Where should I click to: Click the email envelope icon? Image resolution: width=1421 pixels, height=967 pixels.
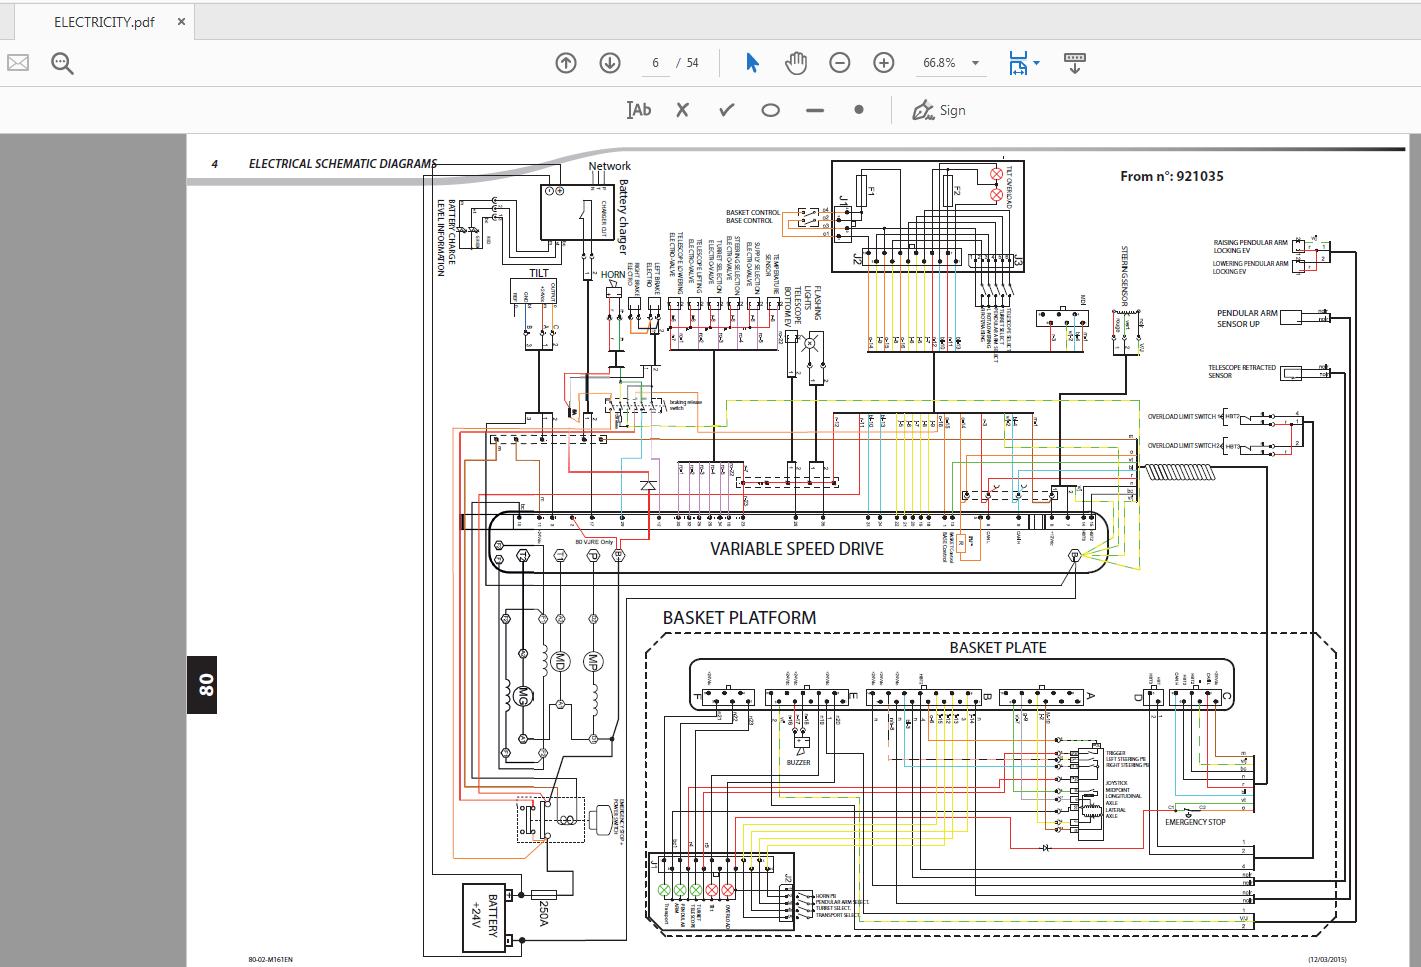(17, 63)
